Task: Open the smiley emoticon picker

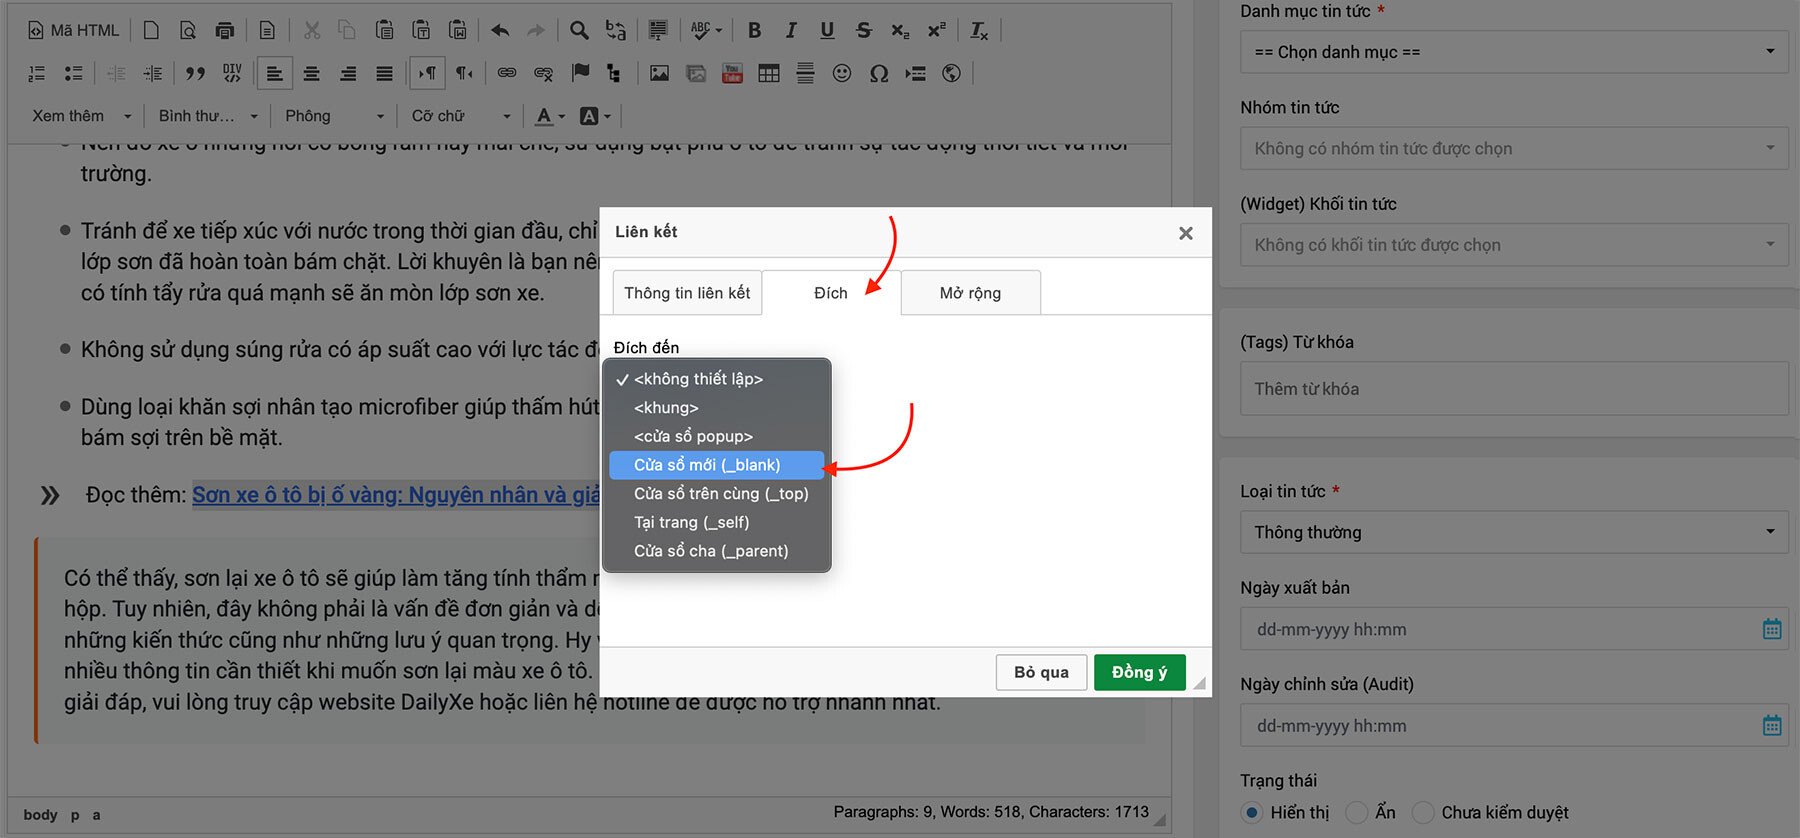Action: pos(842,73)
